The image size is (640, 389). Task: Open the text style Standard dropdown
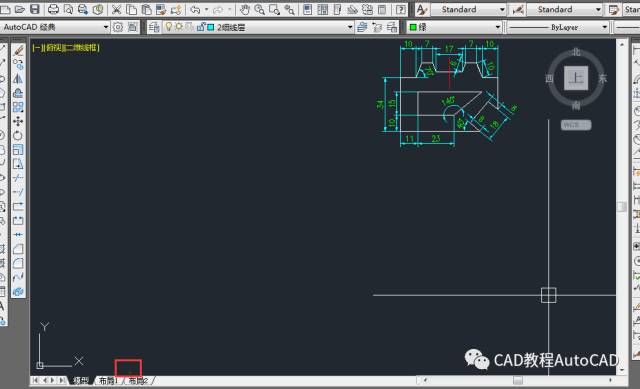click(502, 9)
